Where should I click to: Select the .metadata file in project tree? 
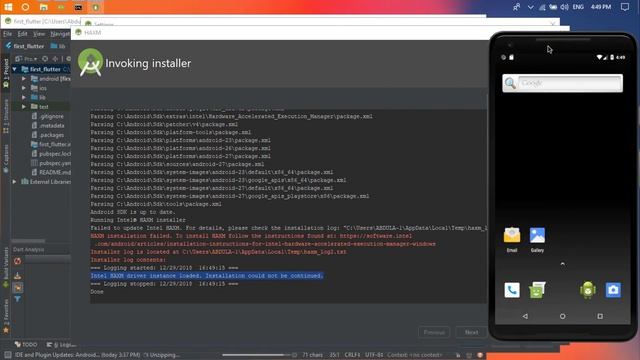pyautogui.click(x=48, y=126)
